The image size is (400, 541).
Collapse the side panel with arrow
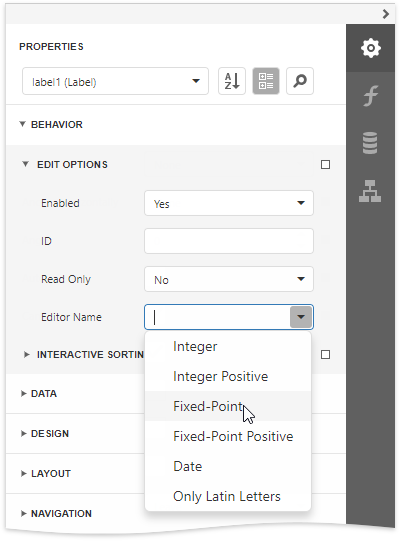tap(386, 14)
